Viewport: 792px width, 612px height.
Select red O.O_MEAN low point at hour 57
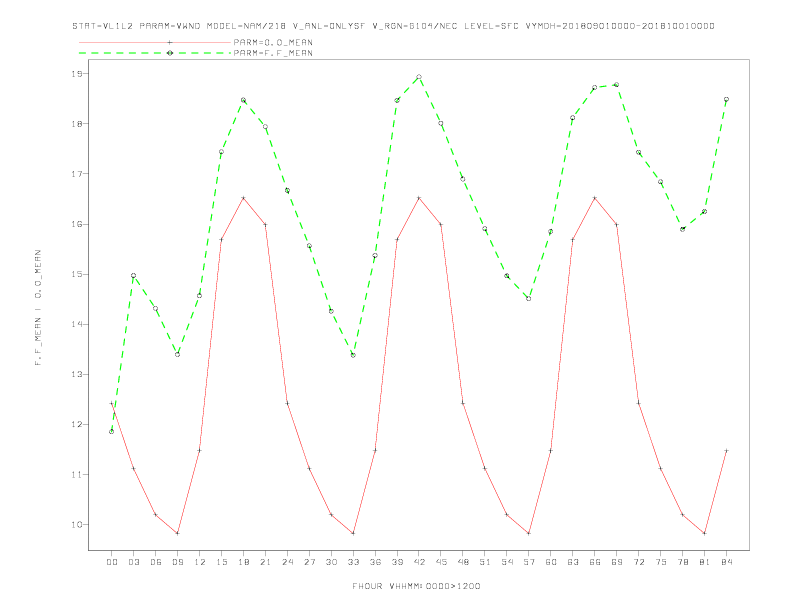(529, 533)
